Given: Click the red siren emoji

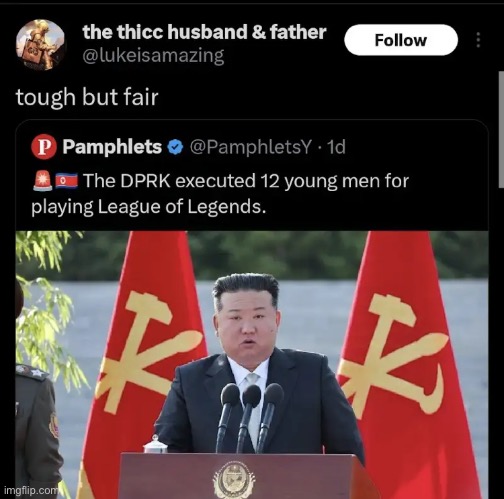Looking at the screenshot, I should 43,180.
